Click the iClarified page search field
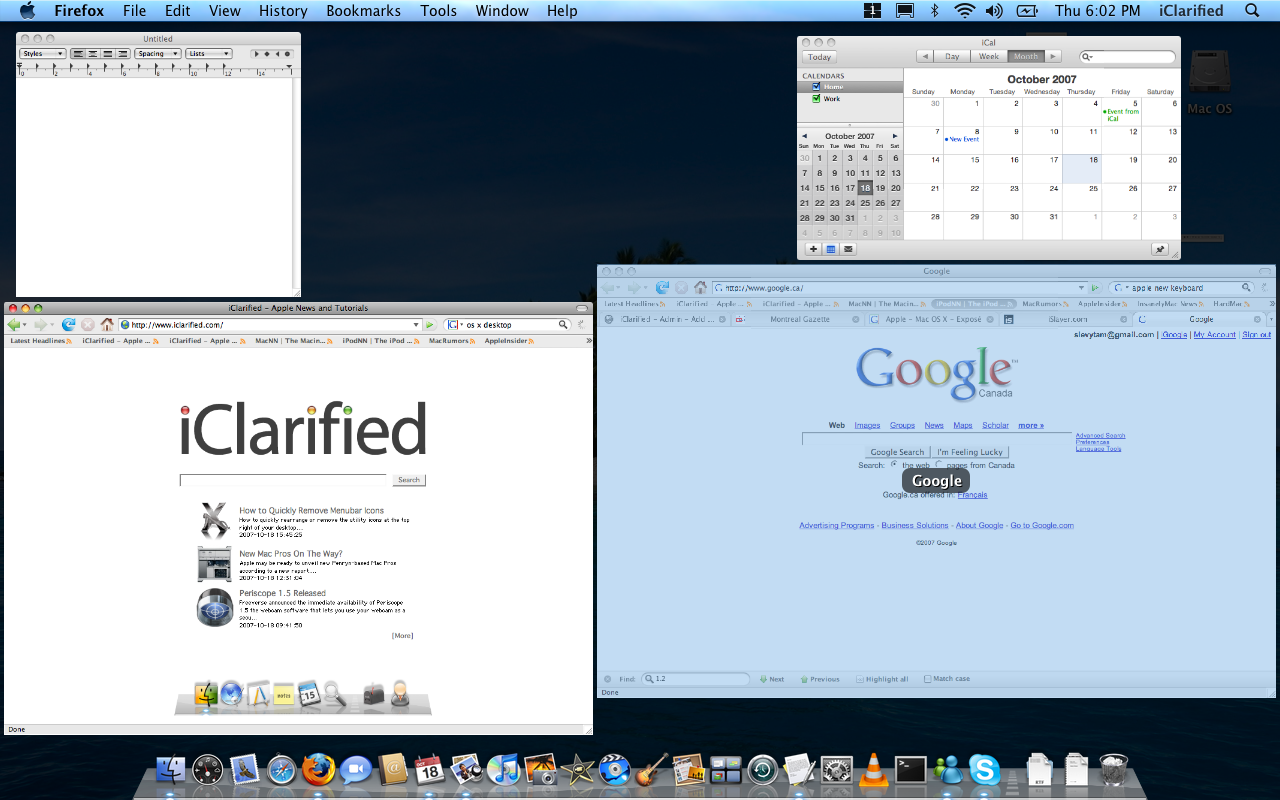The height and width of the screenshot is (800, 1280). click(283, 480)
